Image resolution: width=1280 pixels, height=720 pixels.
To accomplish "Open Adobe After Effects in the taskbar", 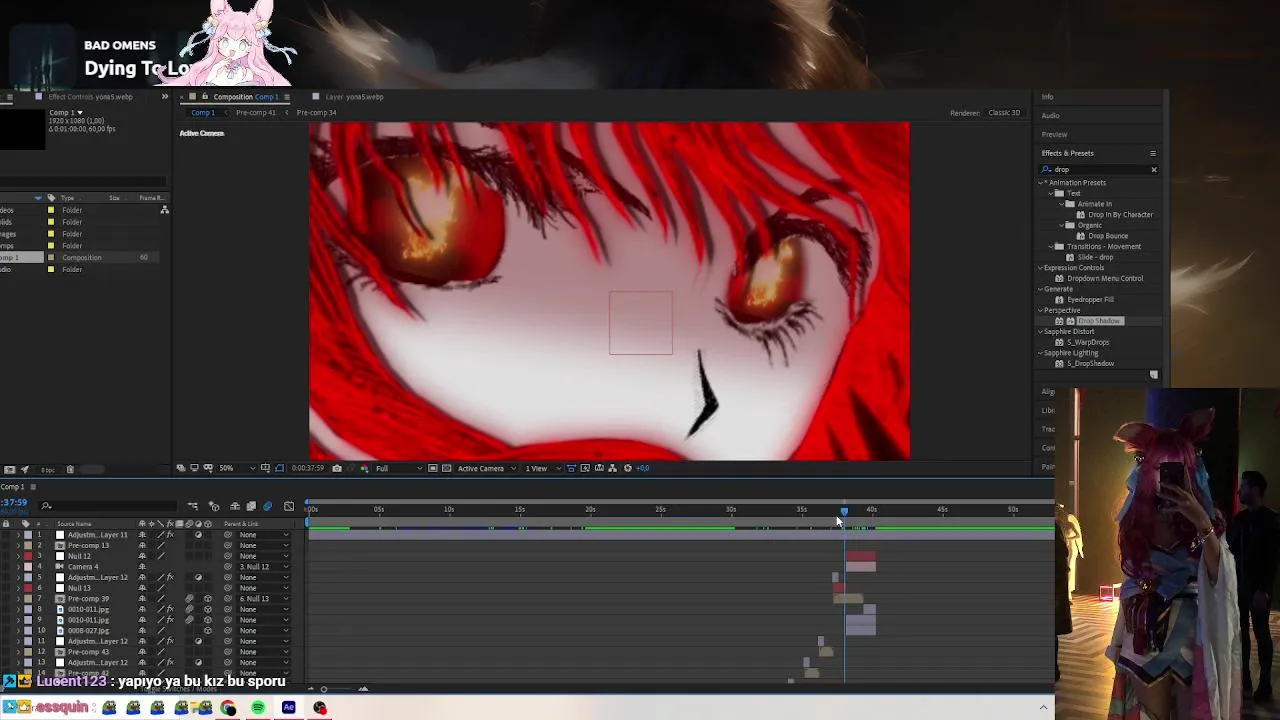I will click(x=289, y=708).
